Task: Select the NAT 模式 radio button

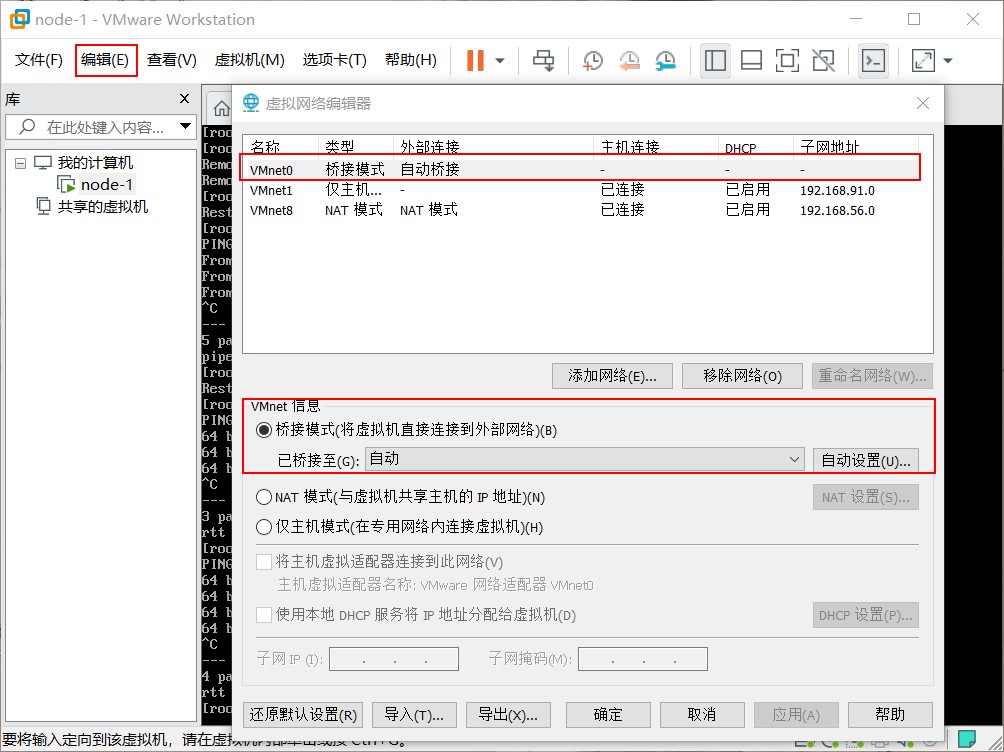Action: coord(264,497)
